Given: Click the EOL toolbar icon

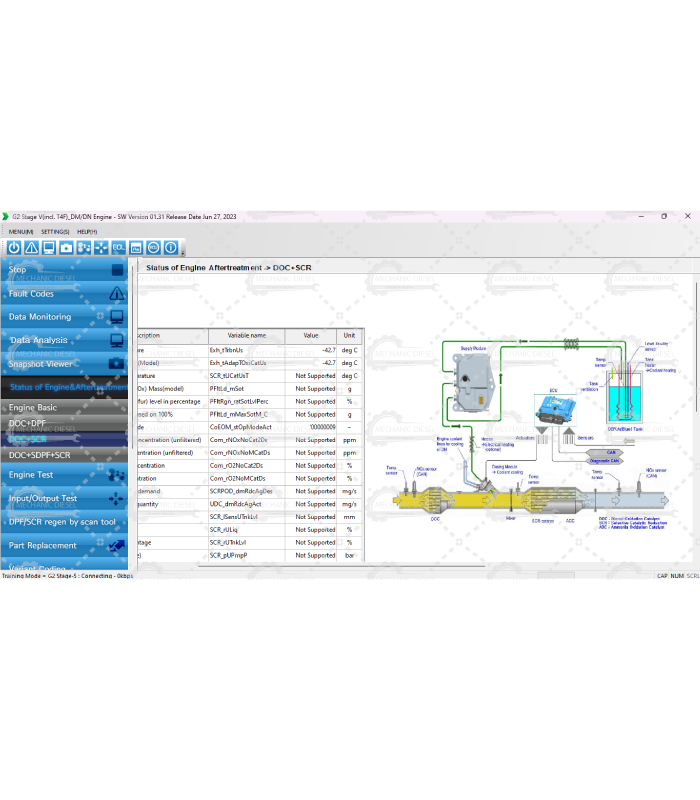Looking at the screenshot, I should (118, 248).
